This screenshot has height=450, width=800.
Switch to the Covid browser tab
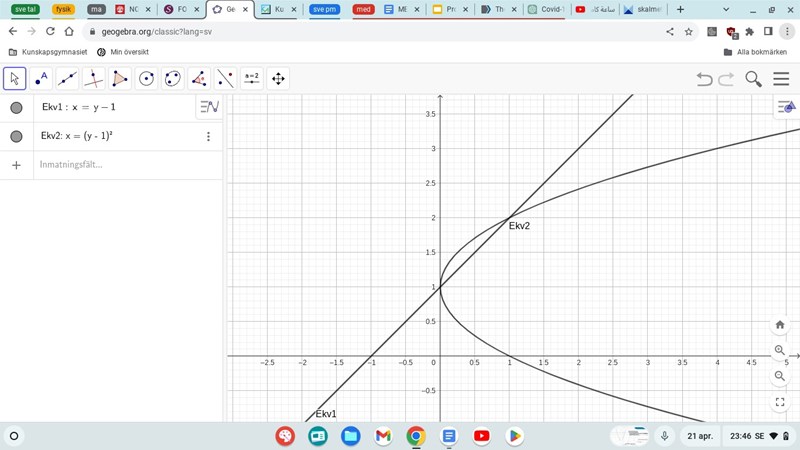546,10
